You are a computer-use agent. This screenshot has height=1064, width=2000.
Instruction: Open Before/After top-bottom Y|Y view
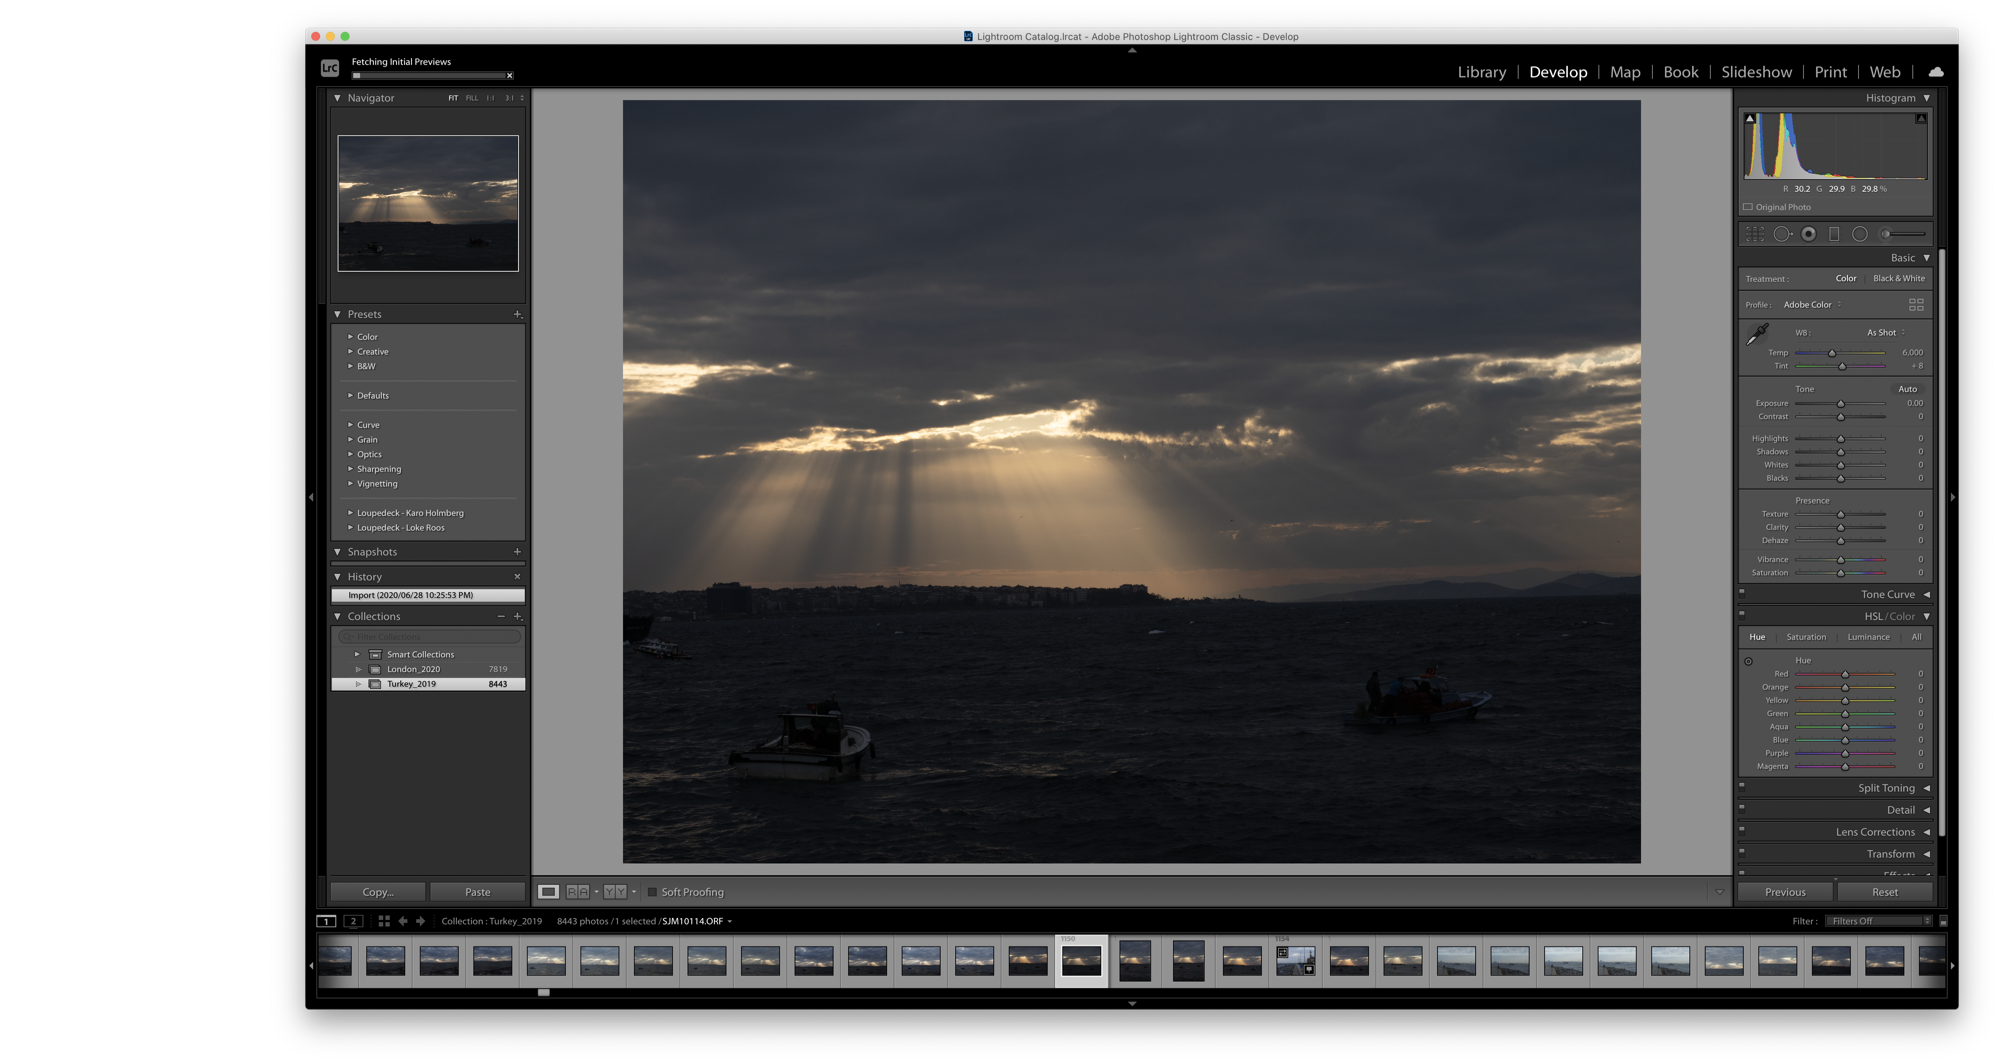615,892
